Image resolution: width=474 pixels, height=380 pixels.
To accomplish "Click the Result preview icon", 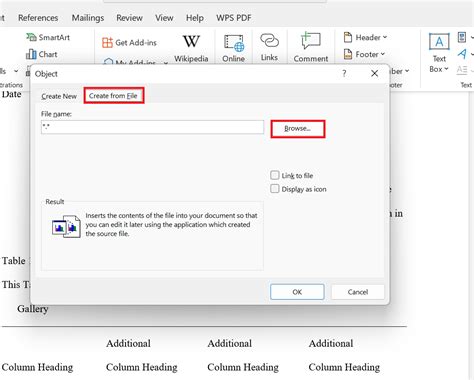I will tap(66, 227).
